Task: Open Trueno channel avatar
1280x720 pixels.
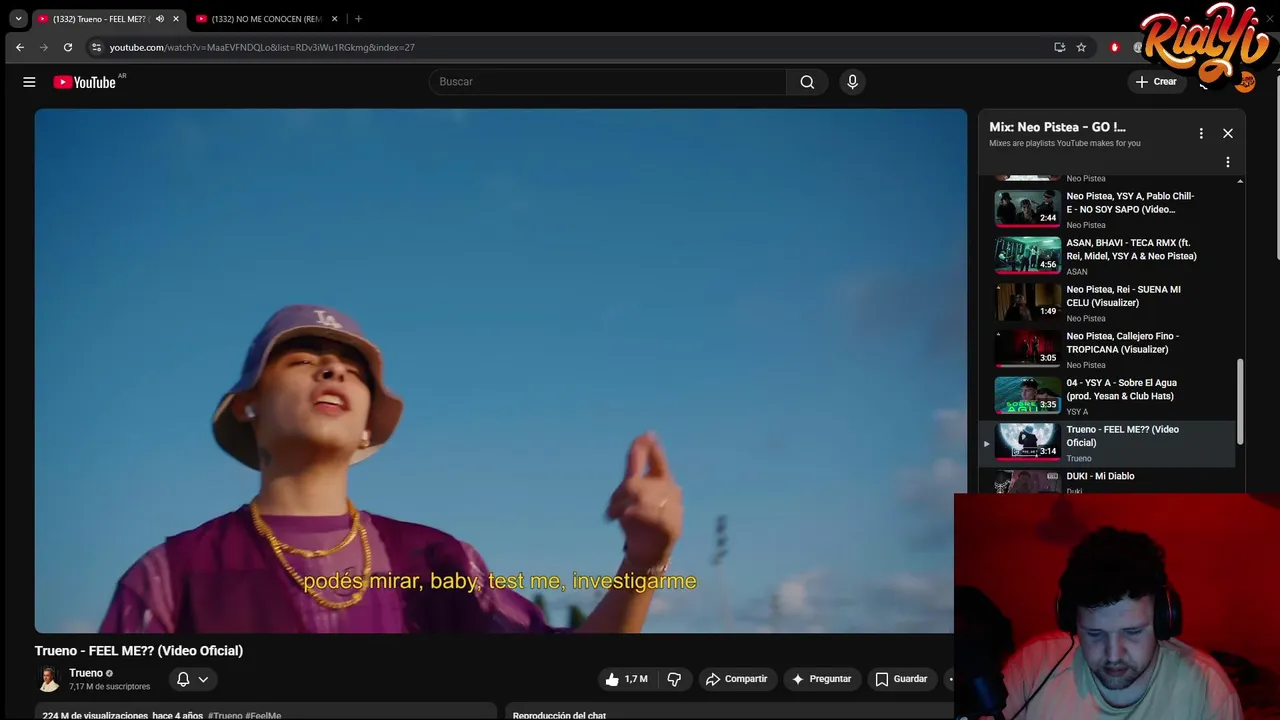Action: (x=48, y=679)
